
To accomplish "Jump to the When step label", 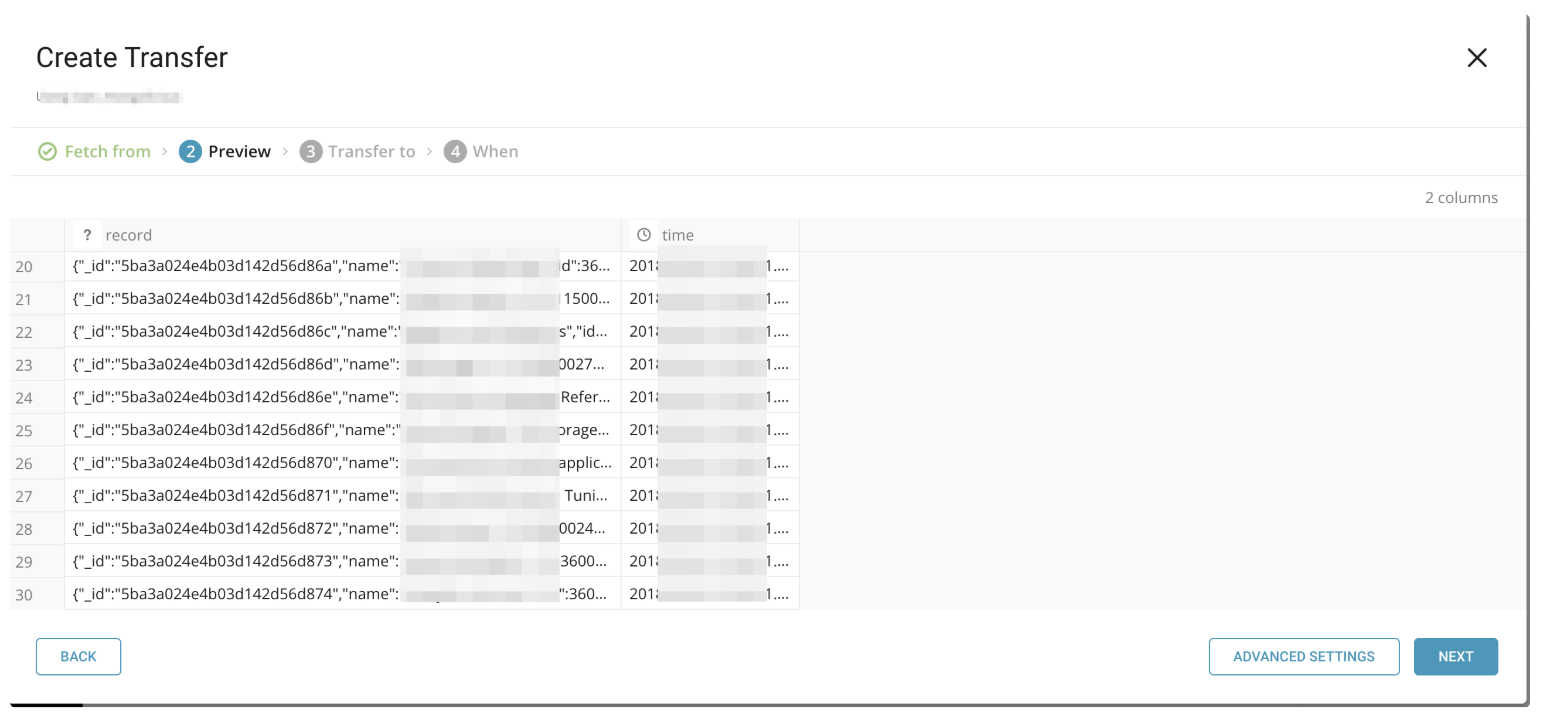I will click(x=495, y=152).
